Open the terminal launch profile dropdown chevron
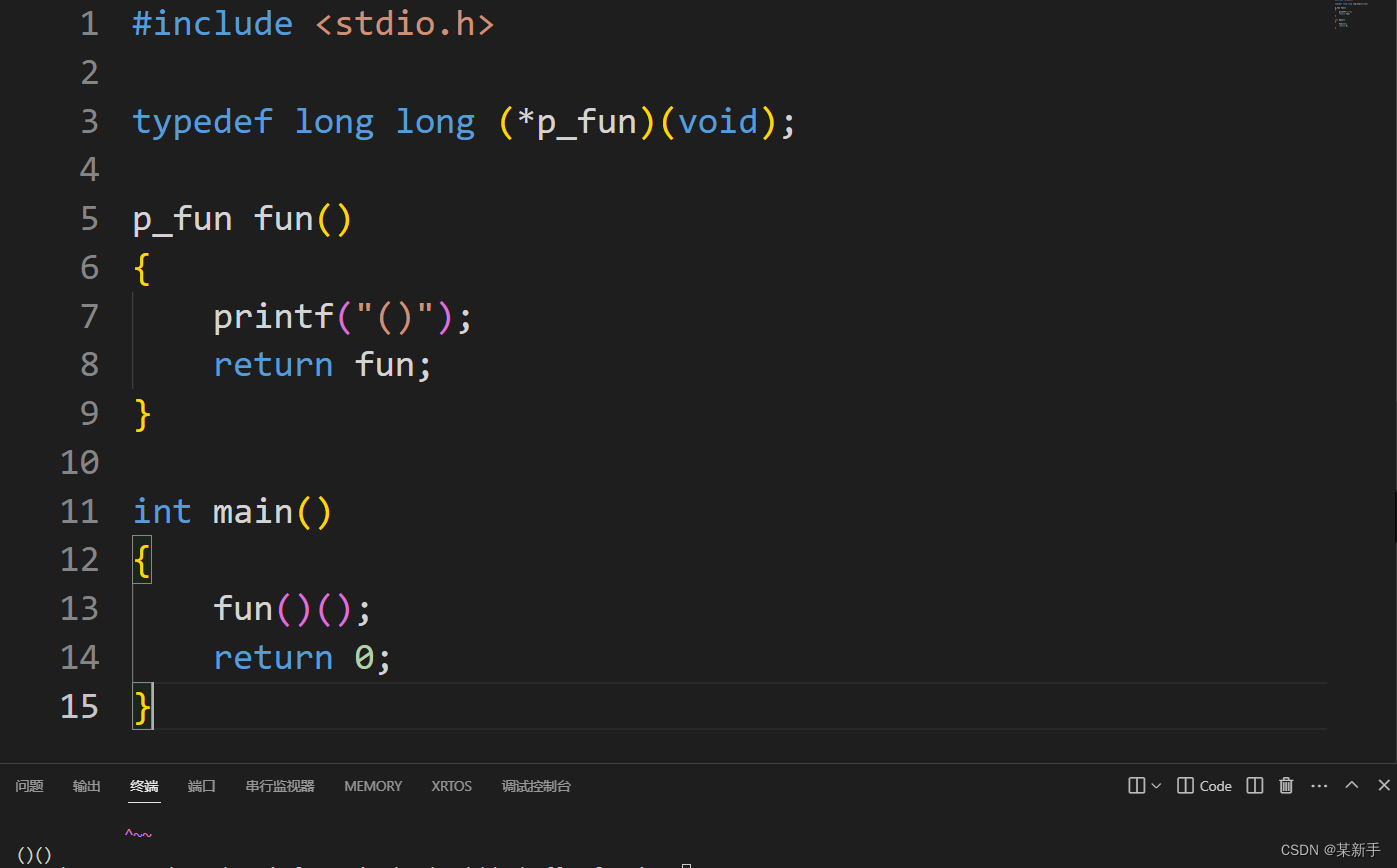Viewport: 1397px width, 868px height. (1157, 786)
